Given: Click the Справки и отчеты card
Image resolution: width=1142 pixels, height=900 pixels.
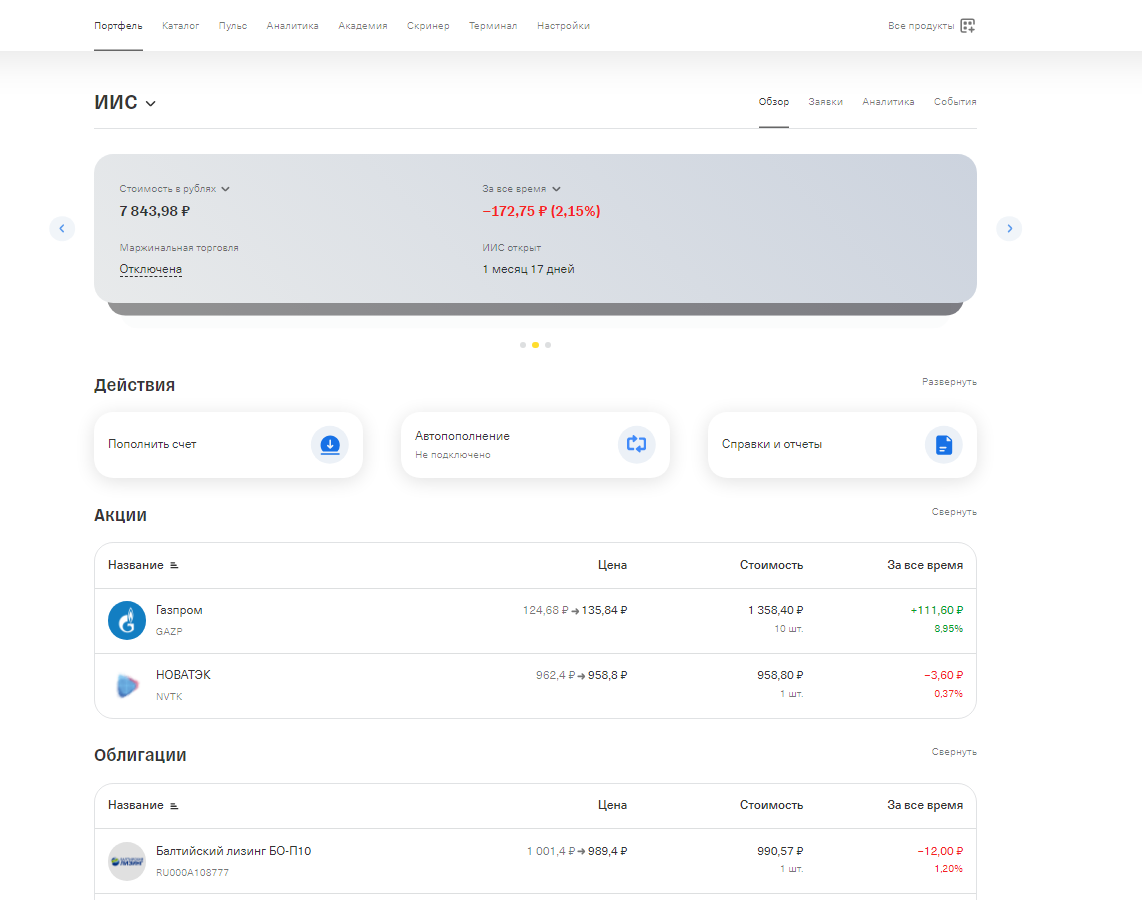Looking at the screenshot, I should click(x=842, y=445).
